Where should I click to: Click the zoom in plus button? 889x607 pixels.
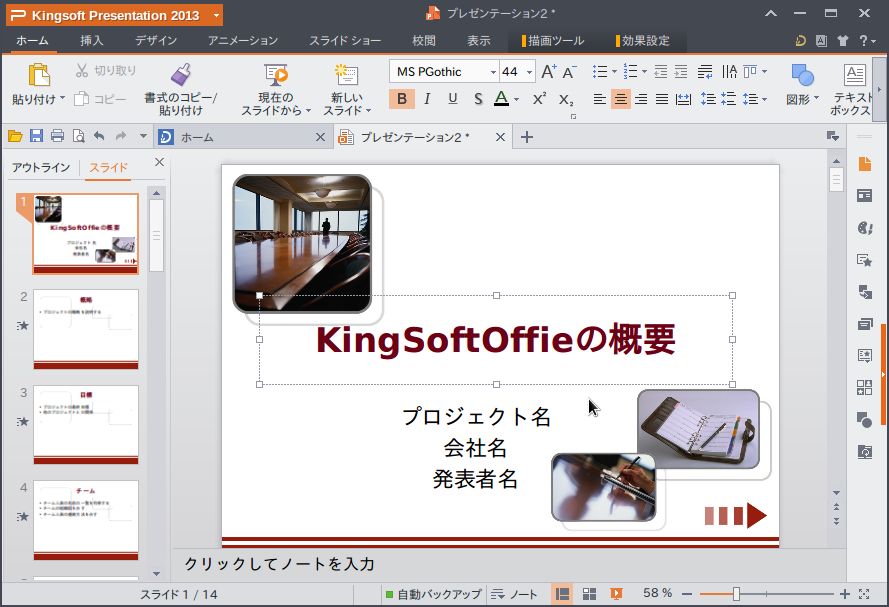845,594
